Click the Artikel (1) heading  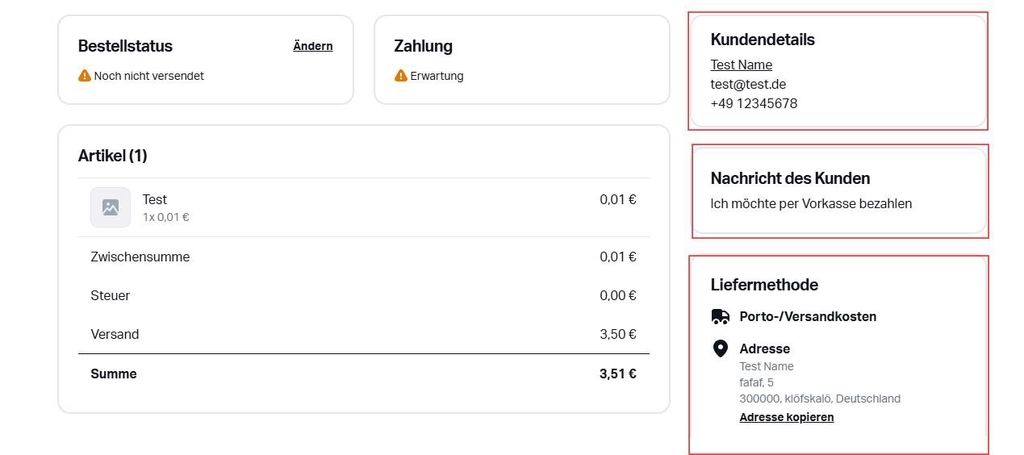pyautogui.click(x=112, y=156)
